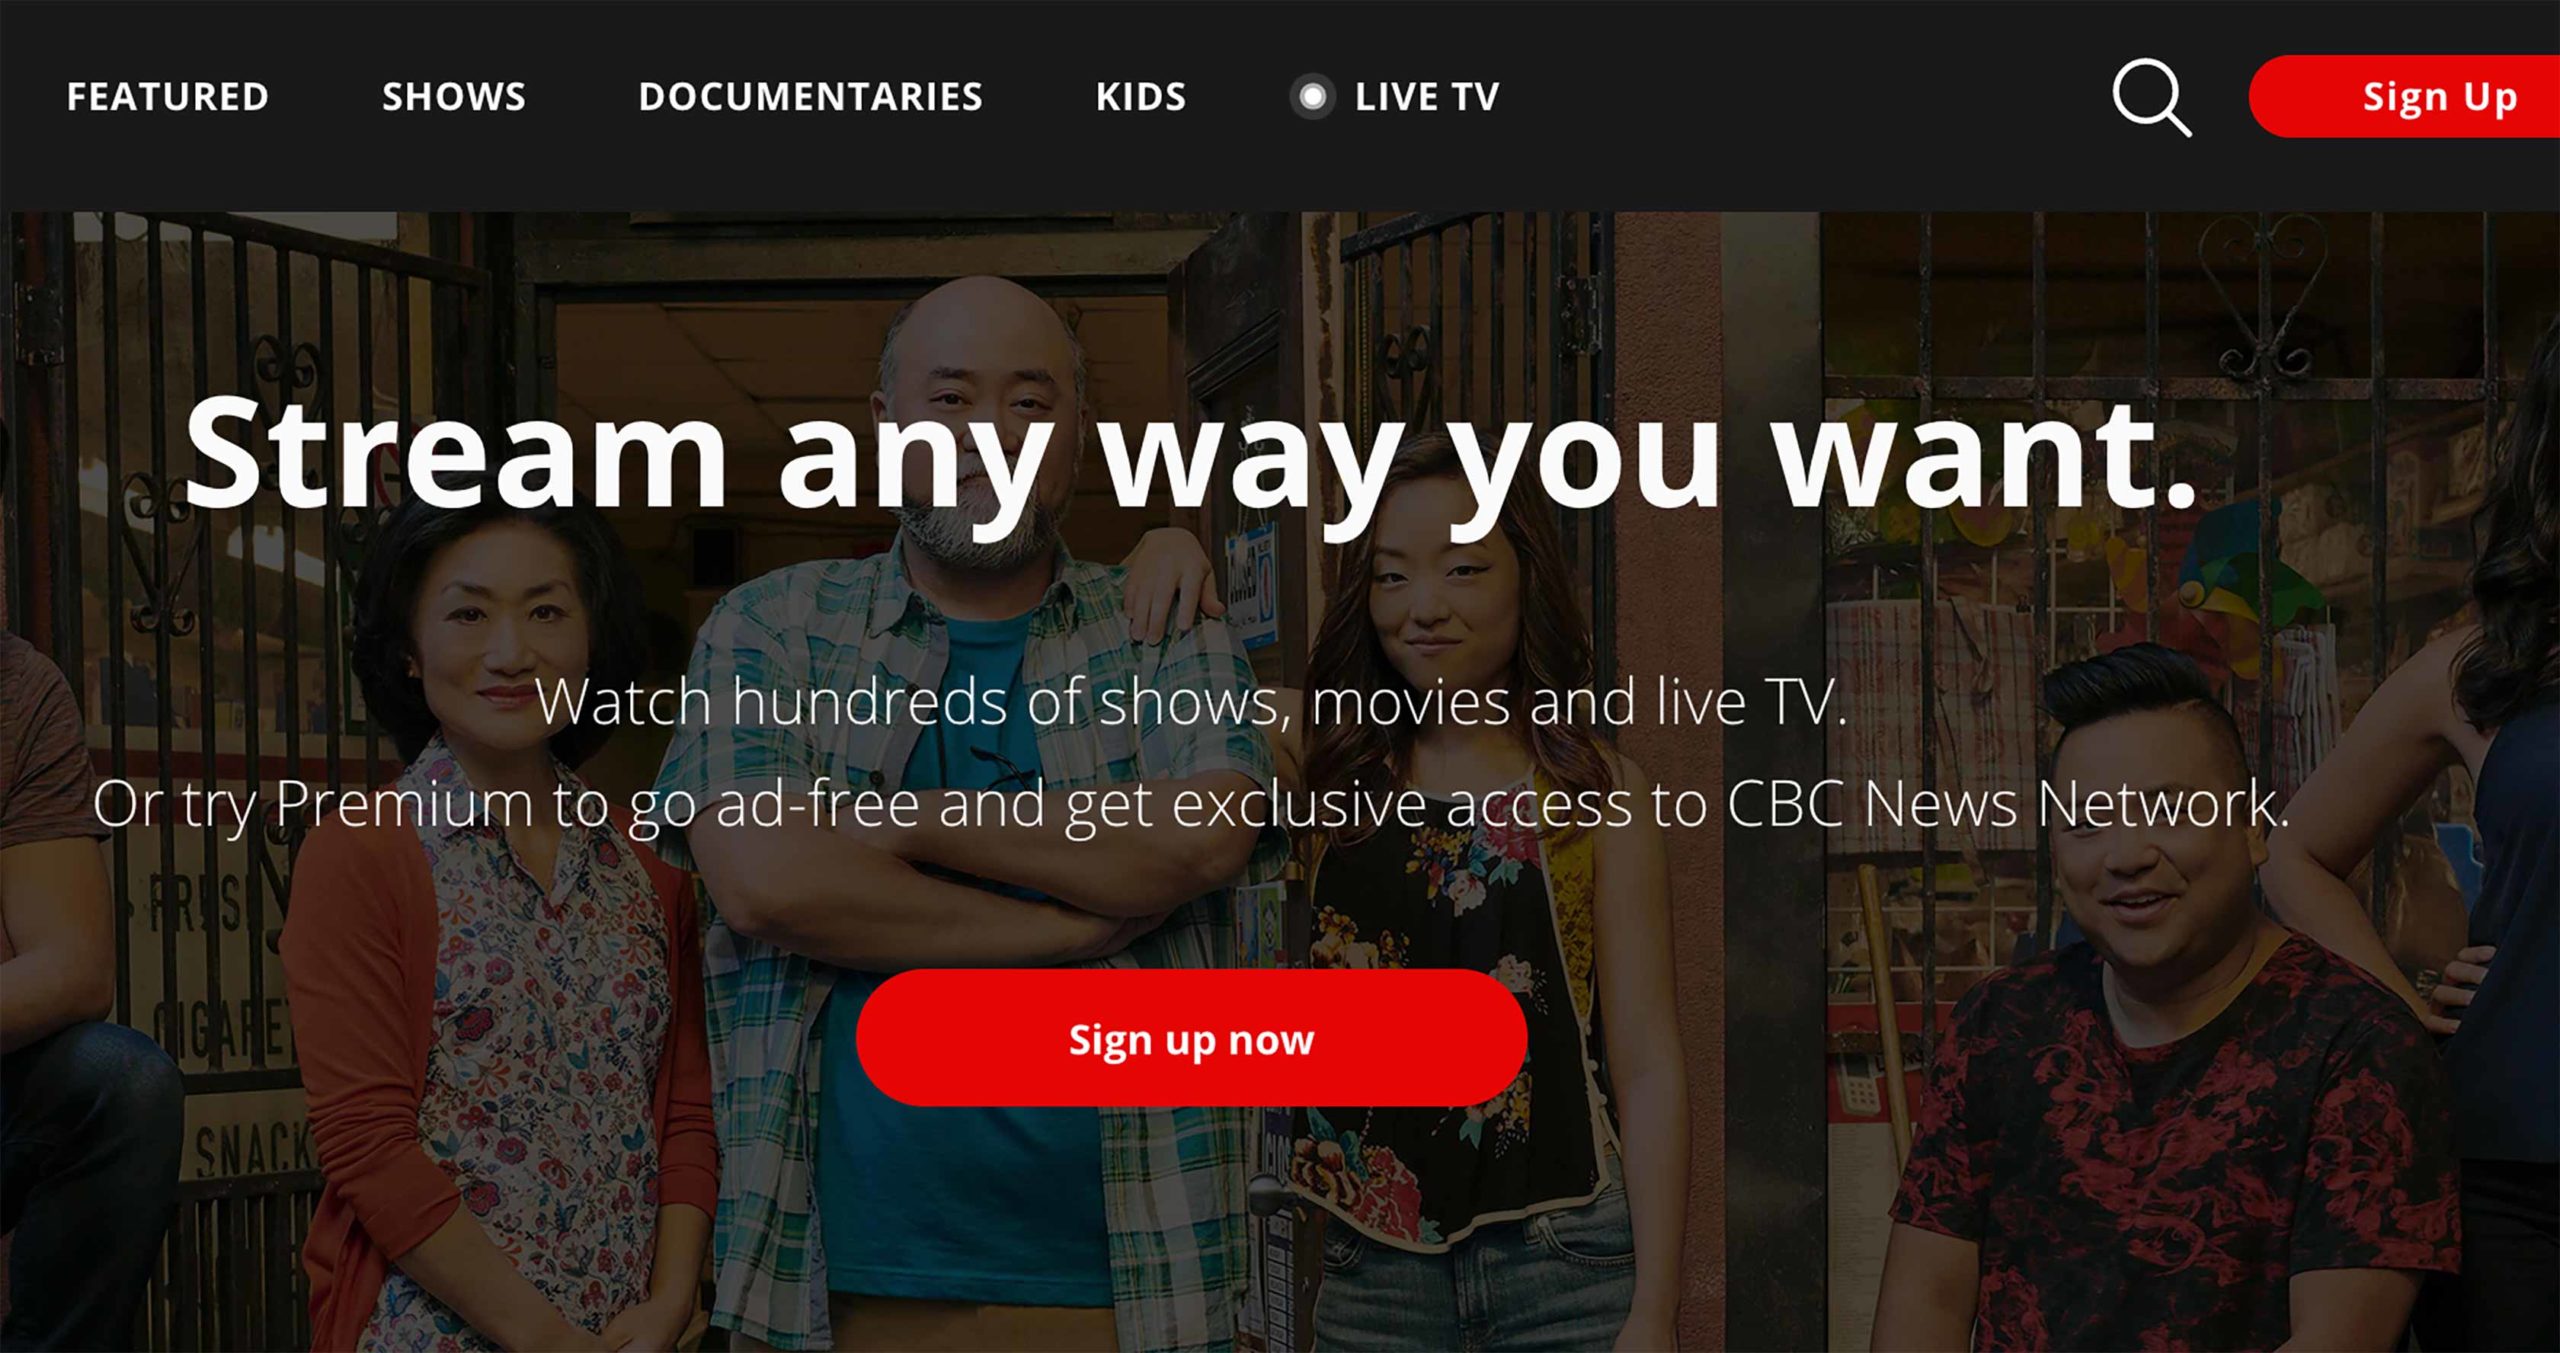
Task: Click the Sign up now button
Action: 1191,1038
